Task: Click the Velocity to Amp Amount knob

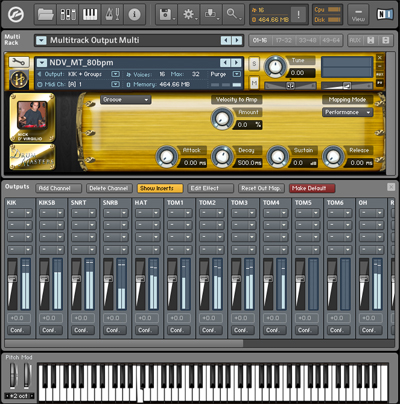Action: click(222, 119)
